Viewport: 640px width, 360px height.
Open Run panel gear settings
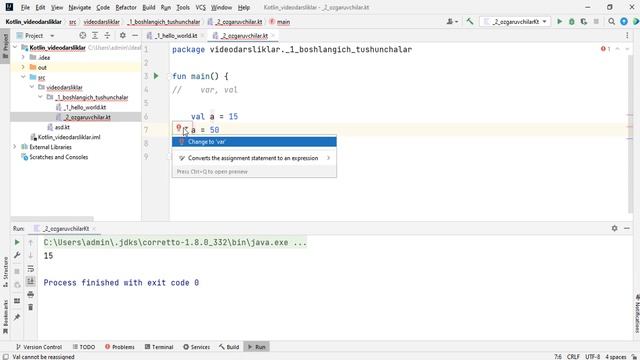click(614, 228)
